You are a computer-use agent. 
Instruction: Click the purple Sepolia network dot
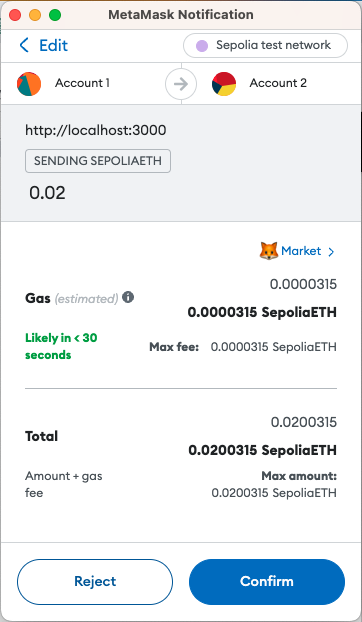[x=202, y=46]
